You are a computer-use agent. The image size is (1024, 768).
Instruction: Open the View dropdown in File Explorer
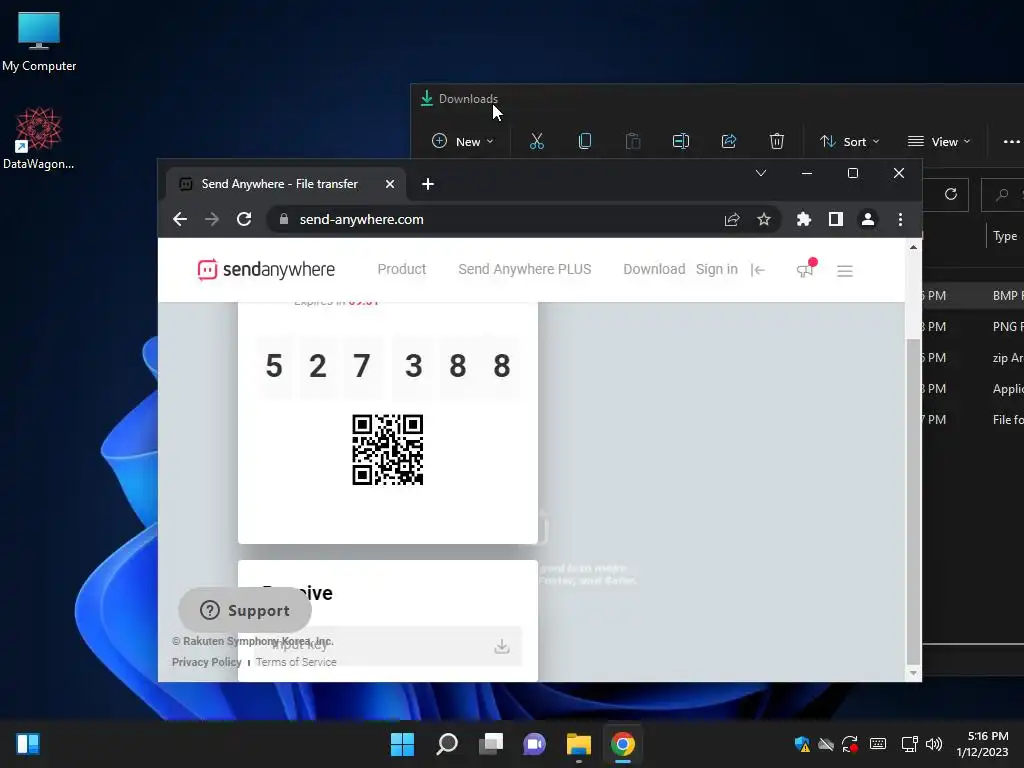point(938,141)
